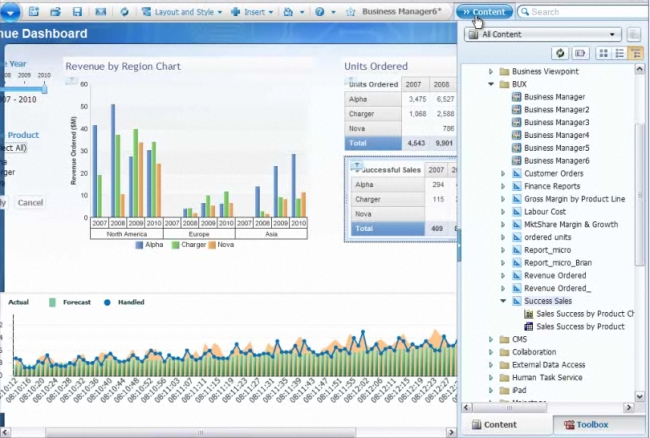The height and width of the screenshot is (438, 650).
Task: Click the Total row in Units Ordered
Action: [400, 143]
